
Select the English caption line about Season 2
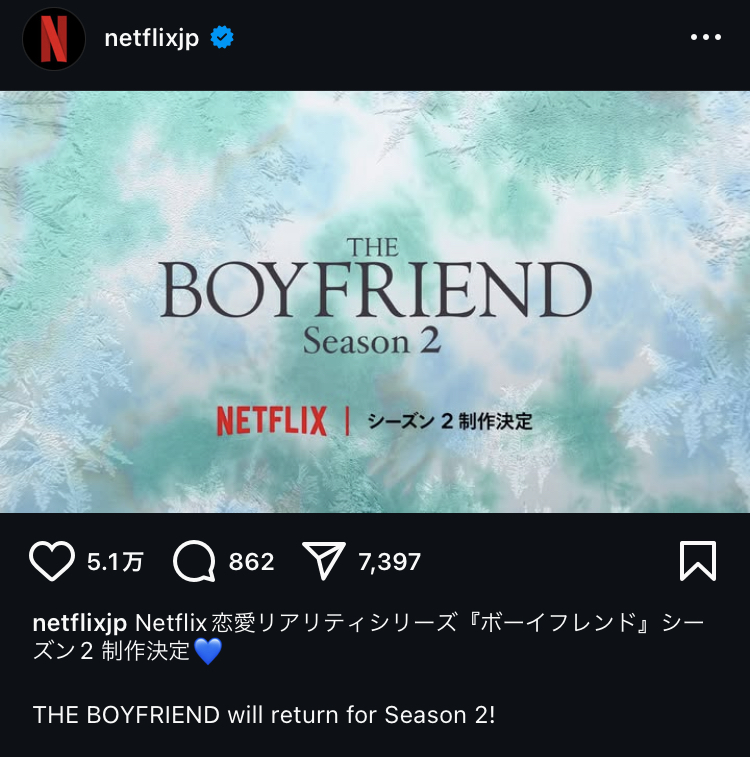click(264, 715)
